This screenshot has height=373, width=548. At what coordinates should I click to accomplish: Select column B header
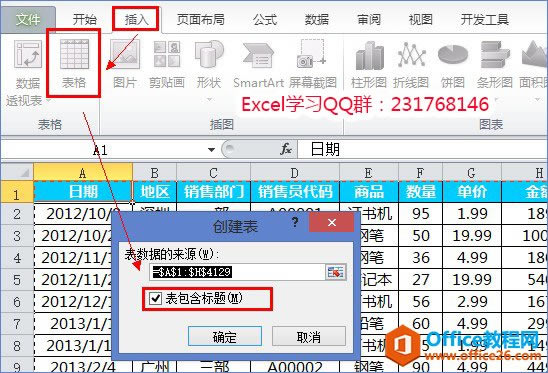[x=154, y=172]
